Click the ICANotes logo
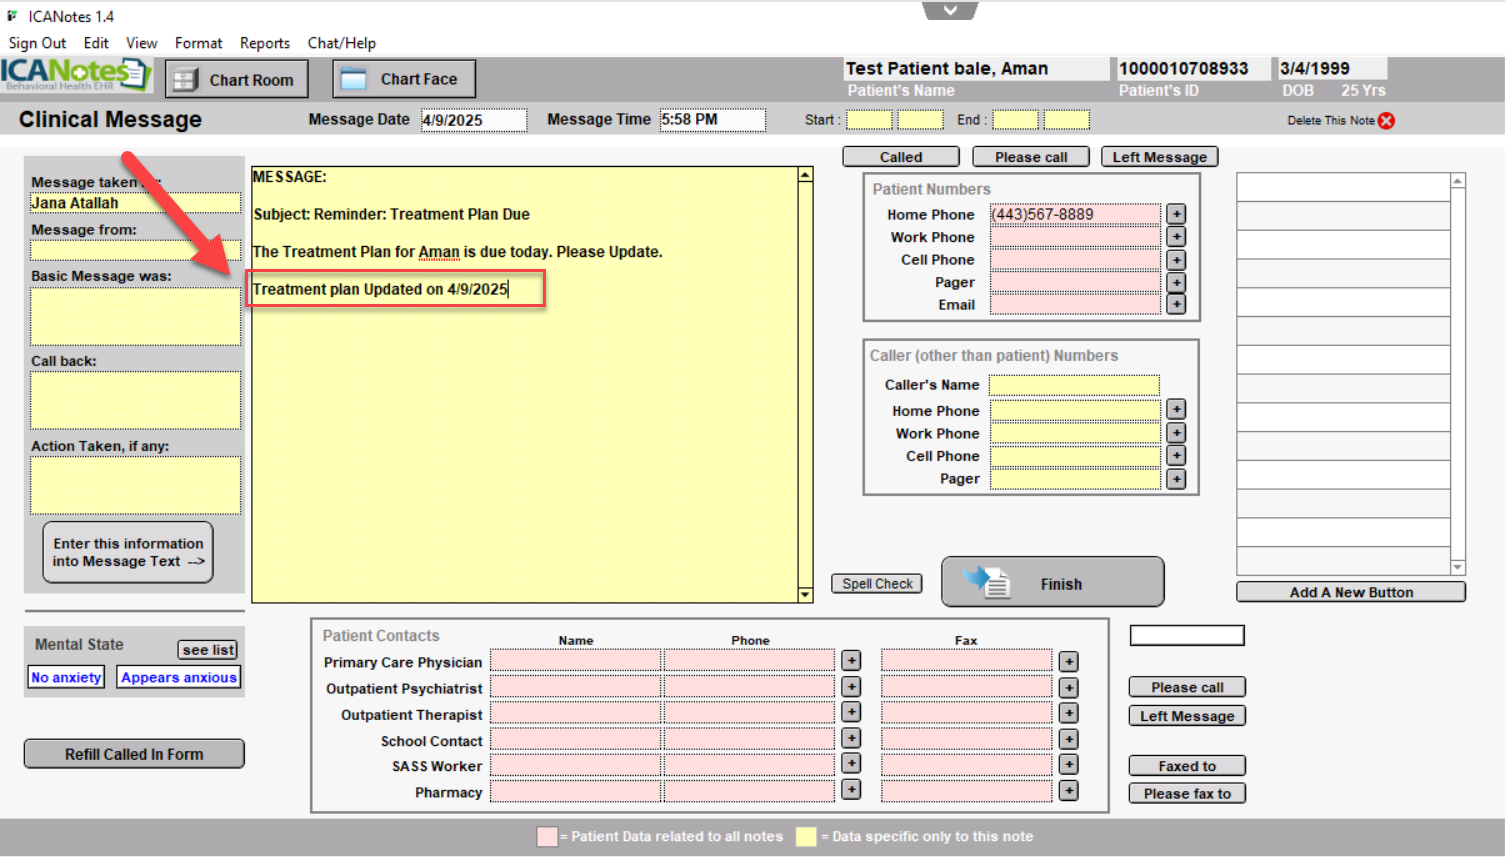 (75, 74)
